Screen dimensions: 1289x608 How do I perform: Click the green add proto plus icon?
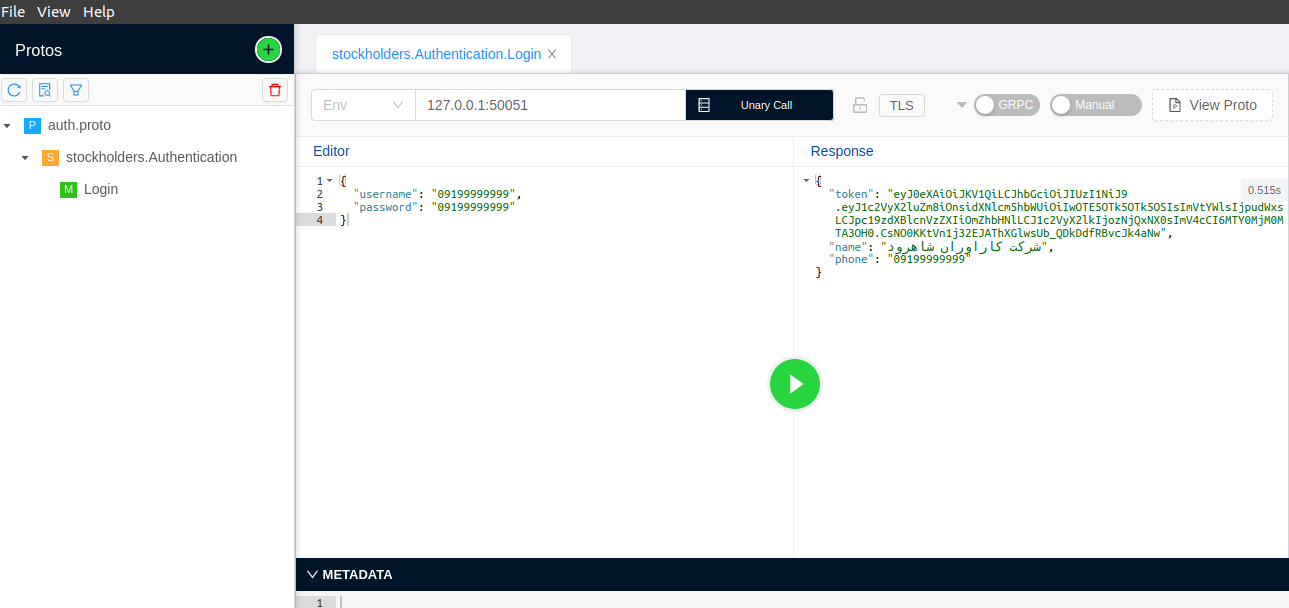(x=268, y=49)
